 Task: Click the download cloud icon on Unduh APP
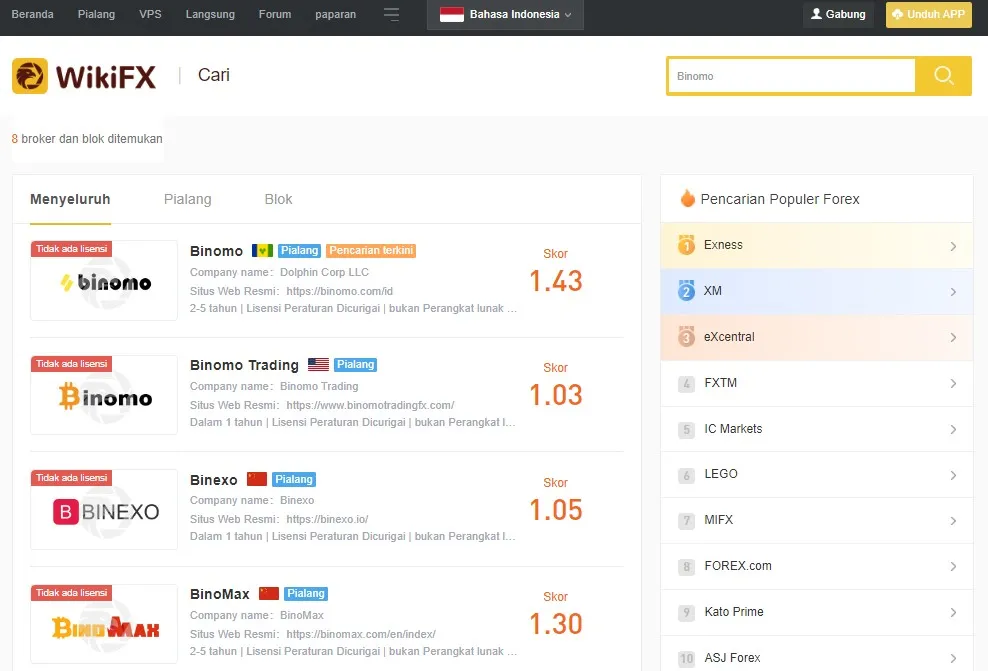pyautogui.click(x=897, y=14)
